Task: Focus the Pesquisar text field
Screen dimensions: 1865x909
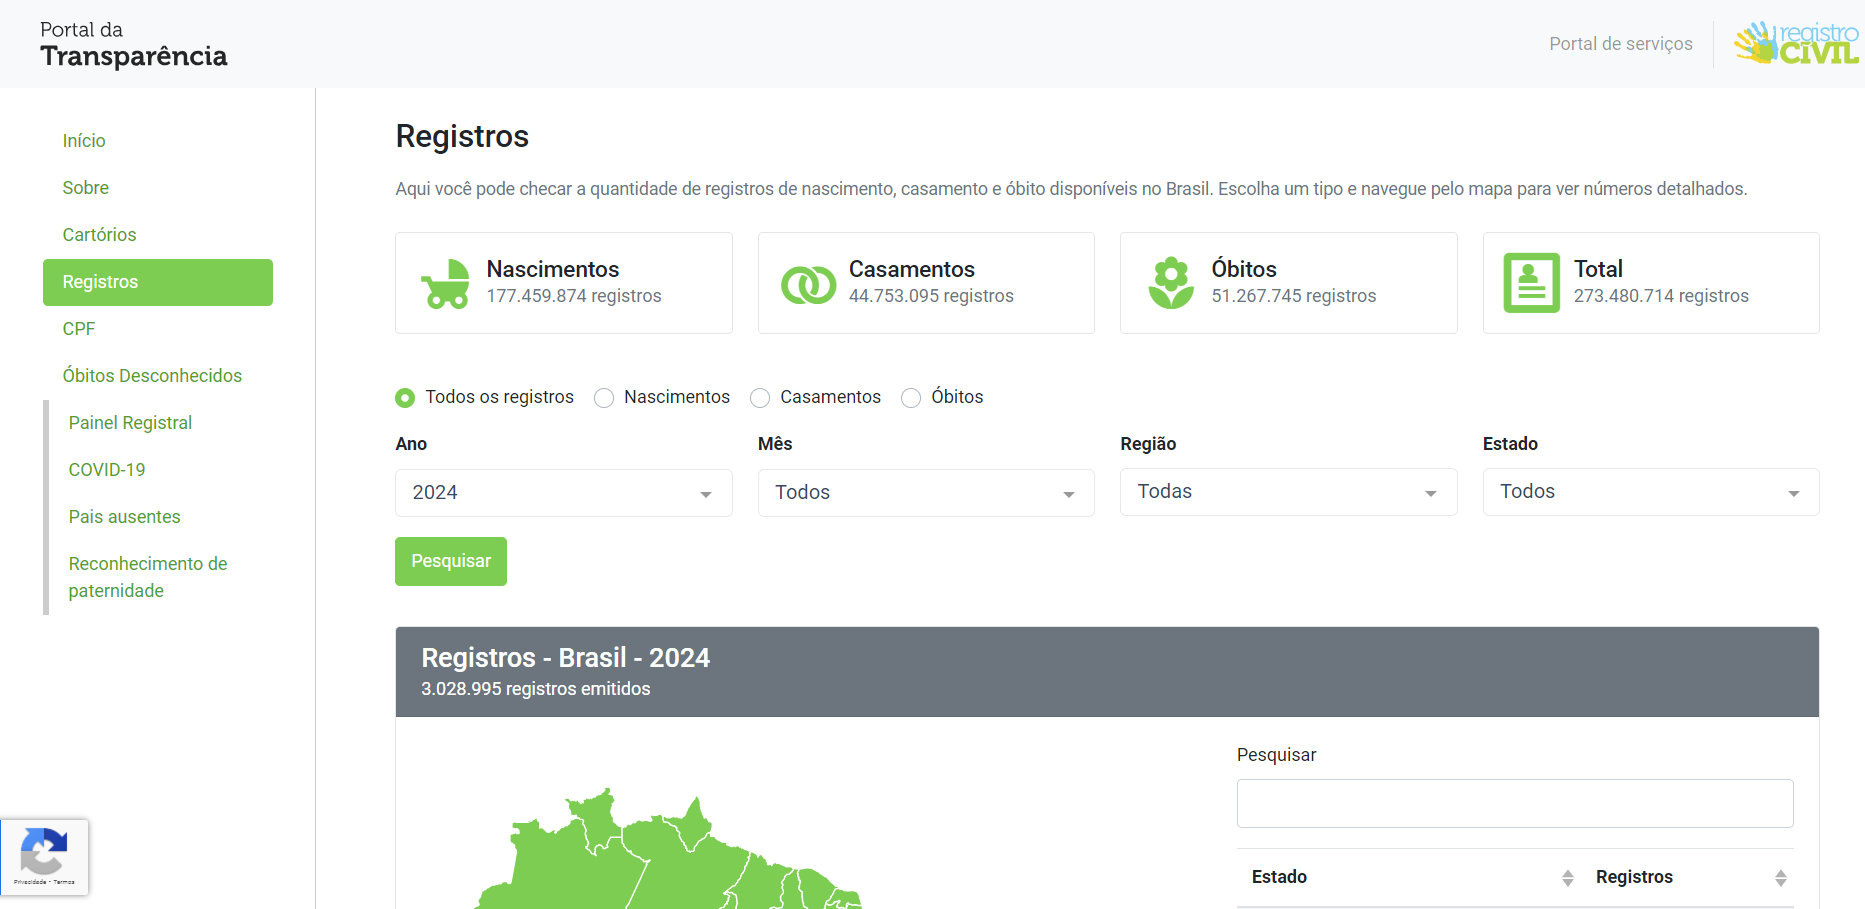Action: (1514, 804)
